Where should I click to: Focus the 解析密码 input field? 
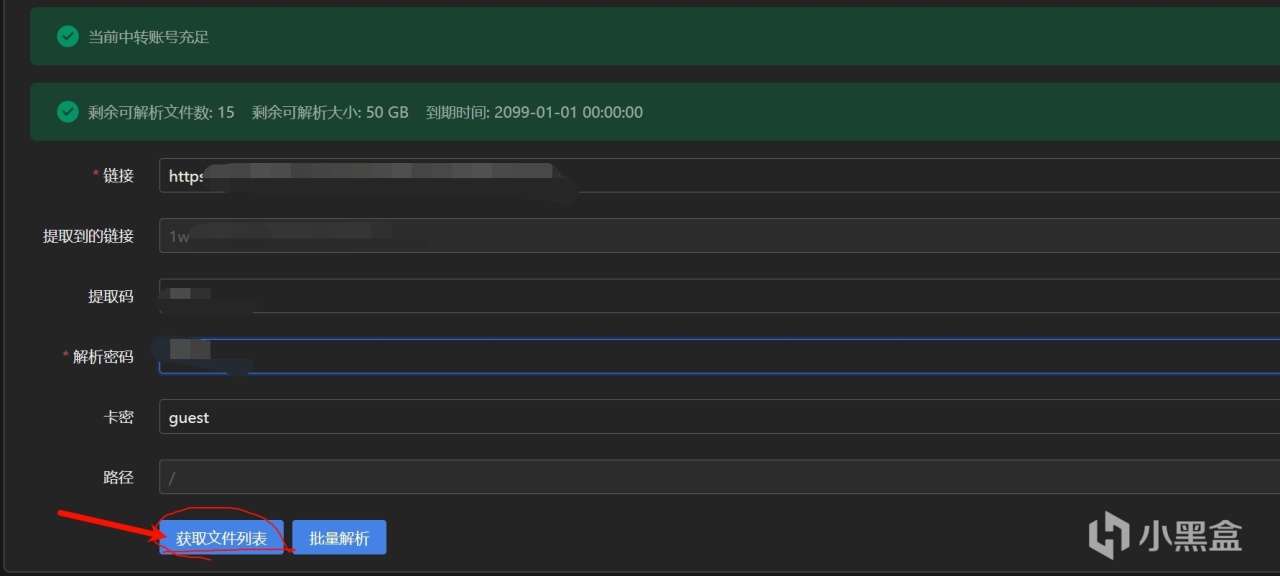coord(719,356)
